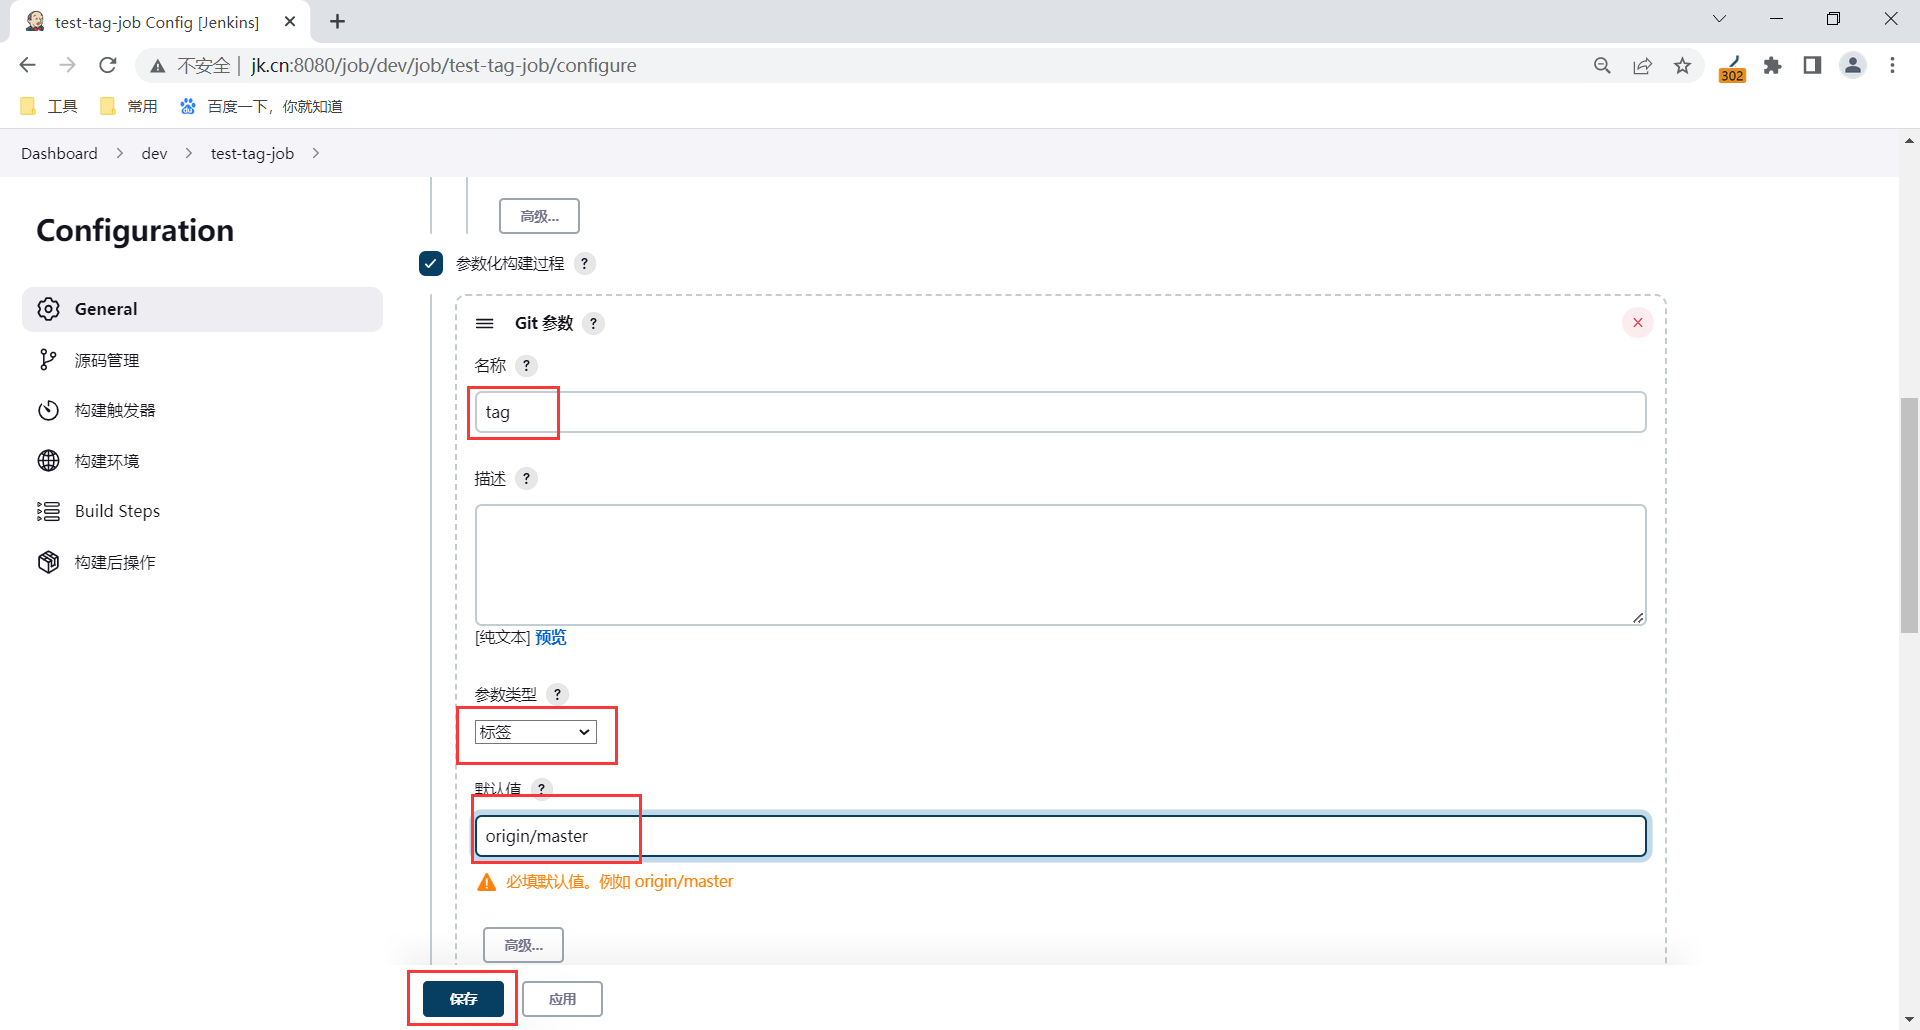Show help for 描述 field
This screenshot has height=1030, width=1920.
(527, 478)
